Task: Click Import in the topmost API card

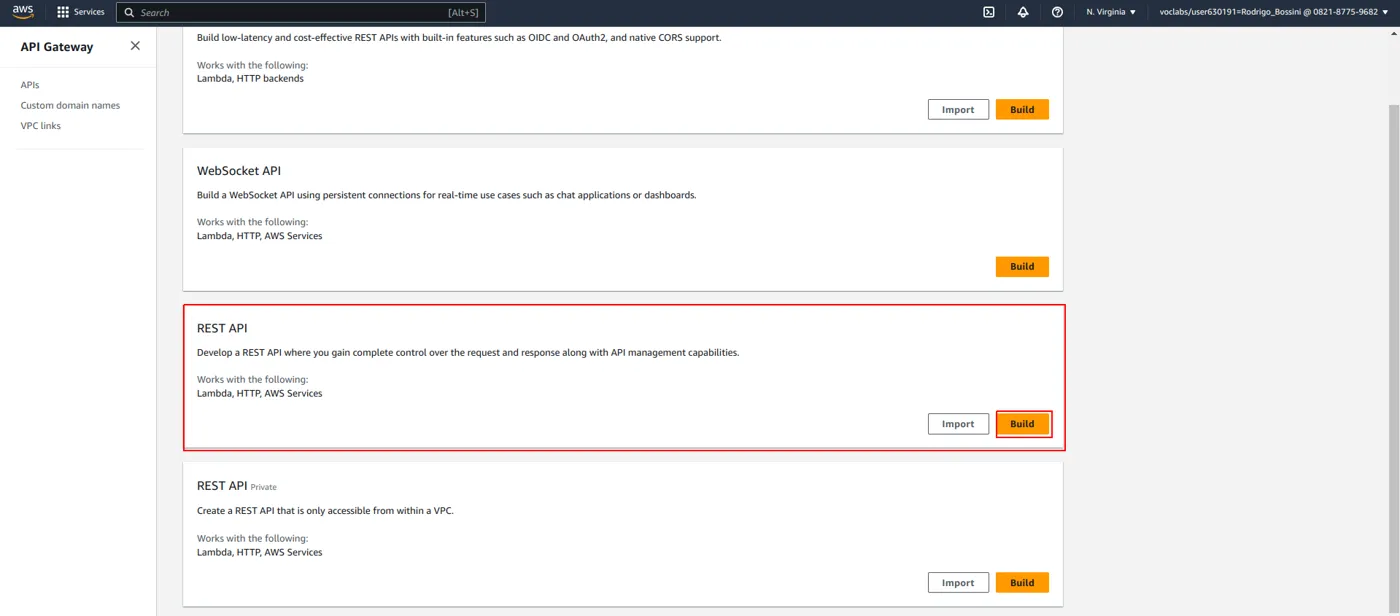Action: pyautogui.click(x=958, y=109)
